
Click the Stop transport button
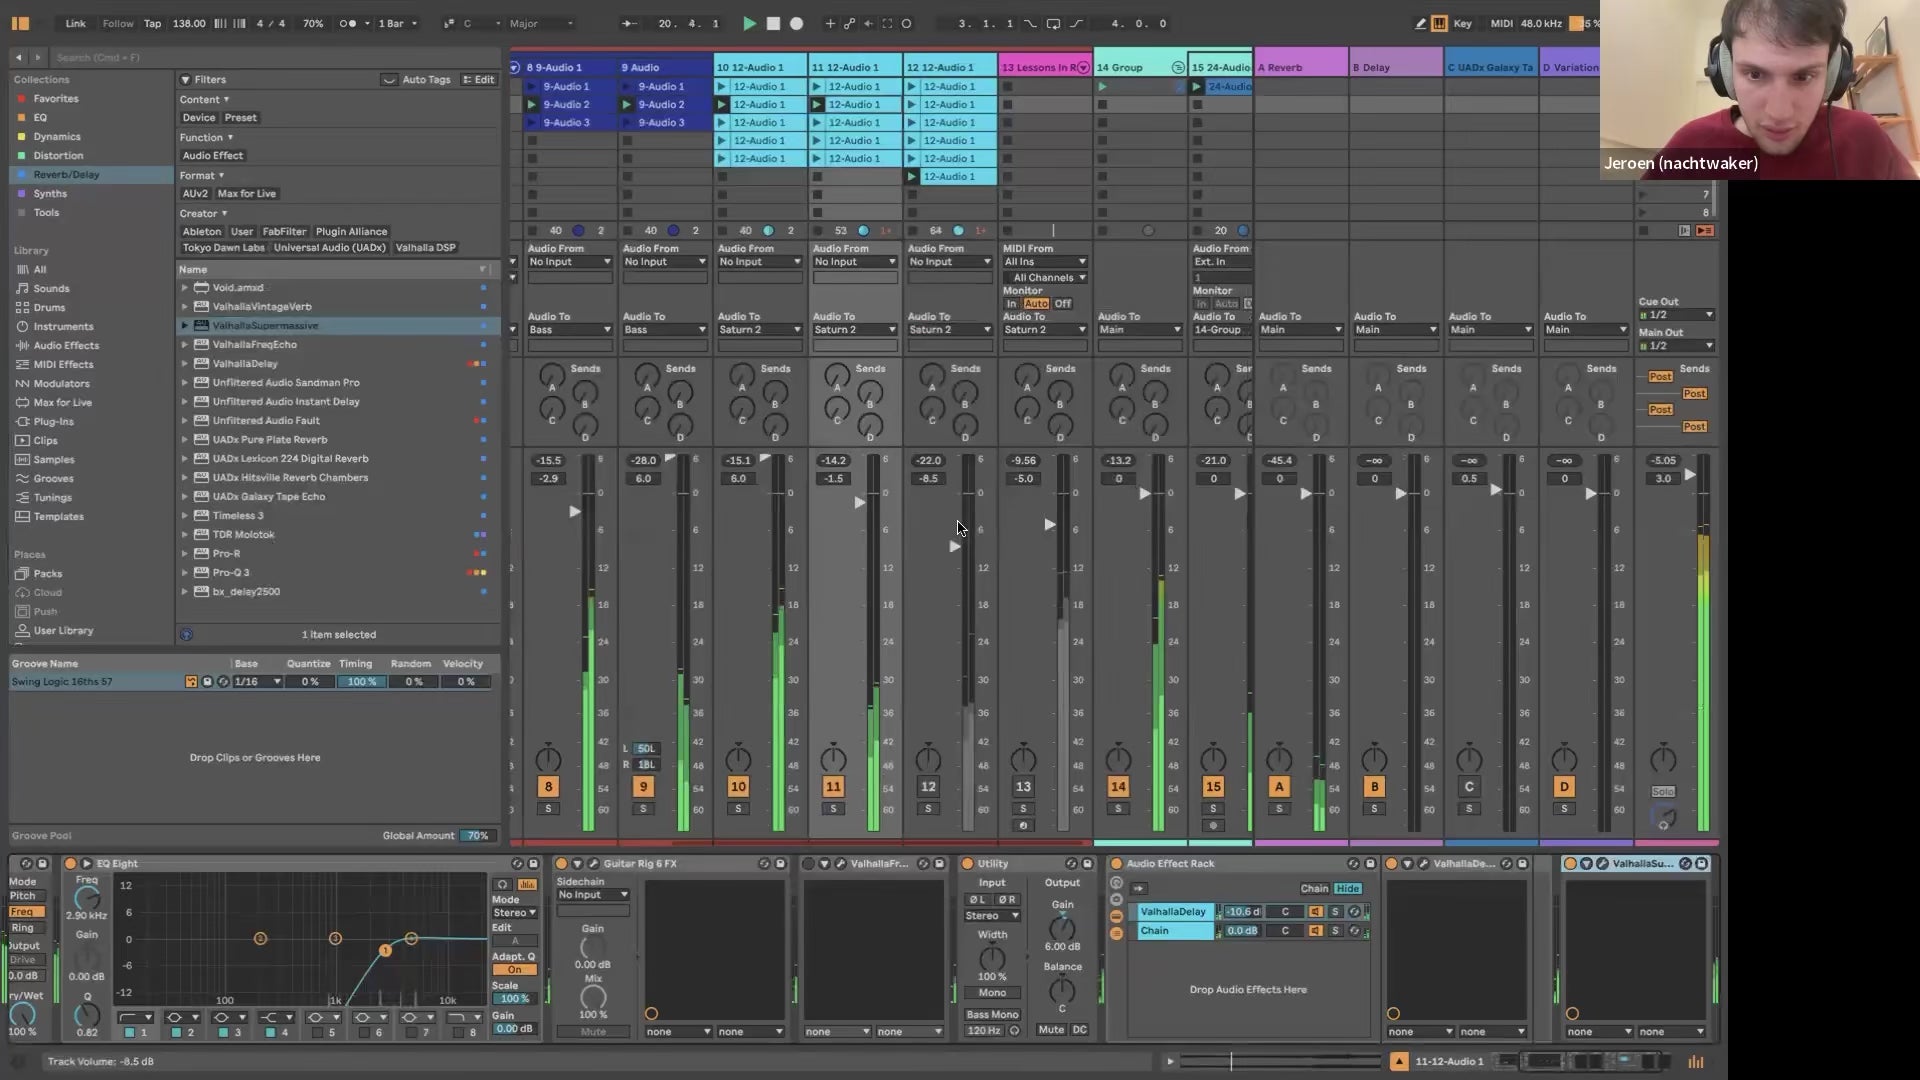(773, 23)
